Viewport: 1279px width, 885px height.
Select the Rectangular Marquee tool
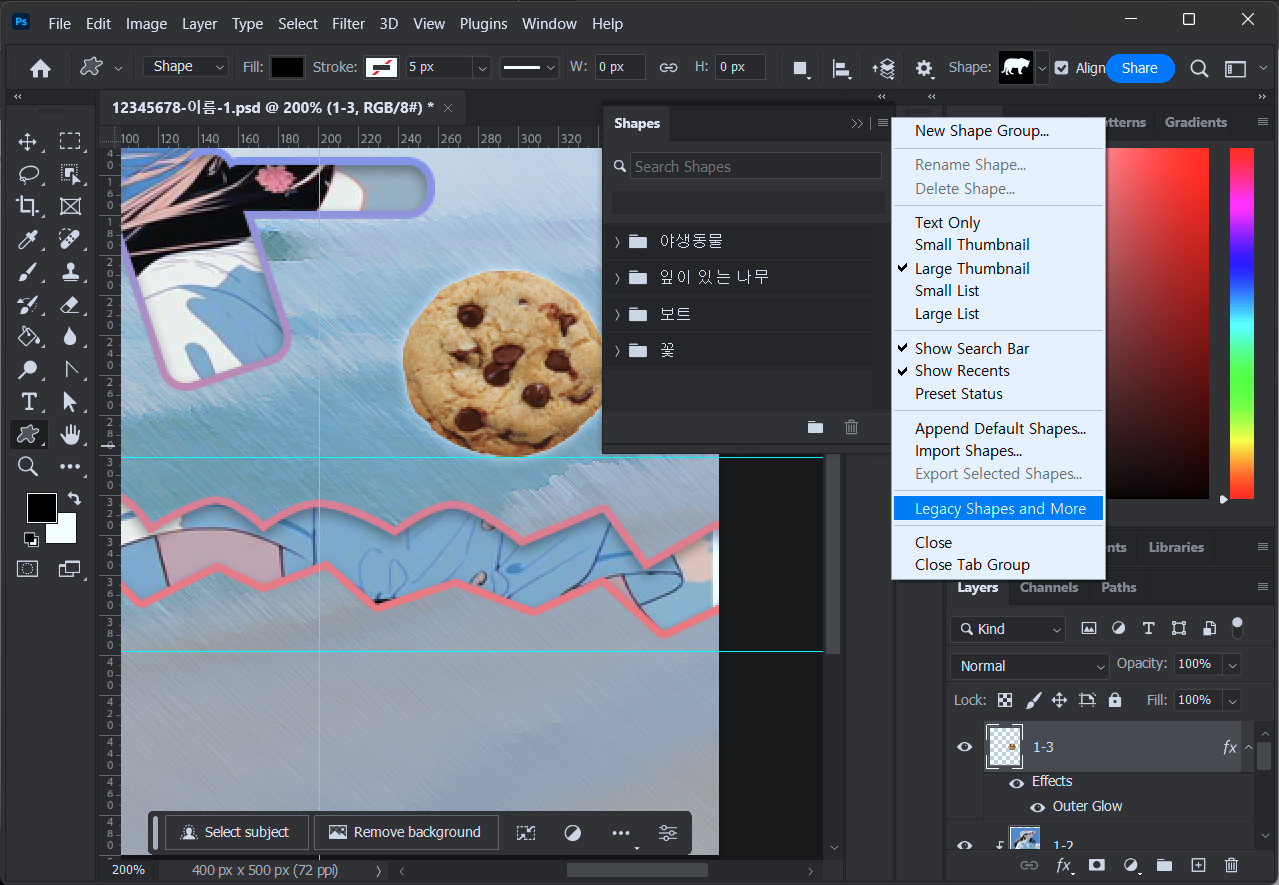tap(70, 141)
